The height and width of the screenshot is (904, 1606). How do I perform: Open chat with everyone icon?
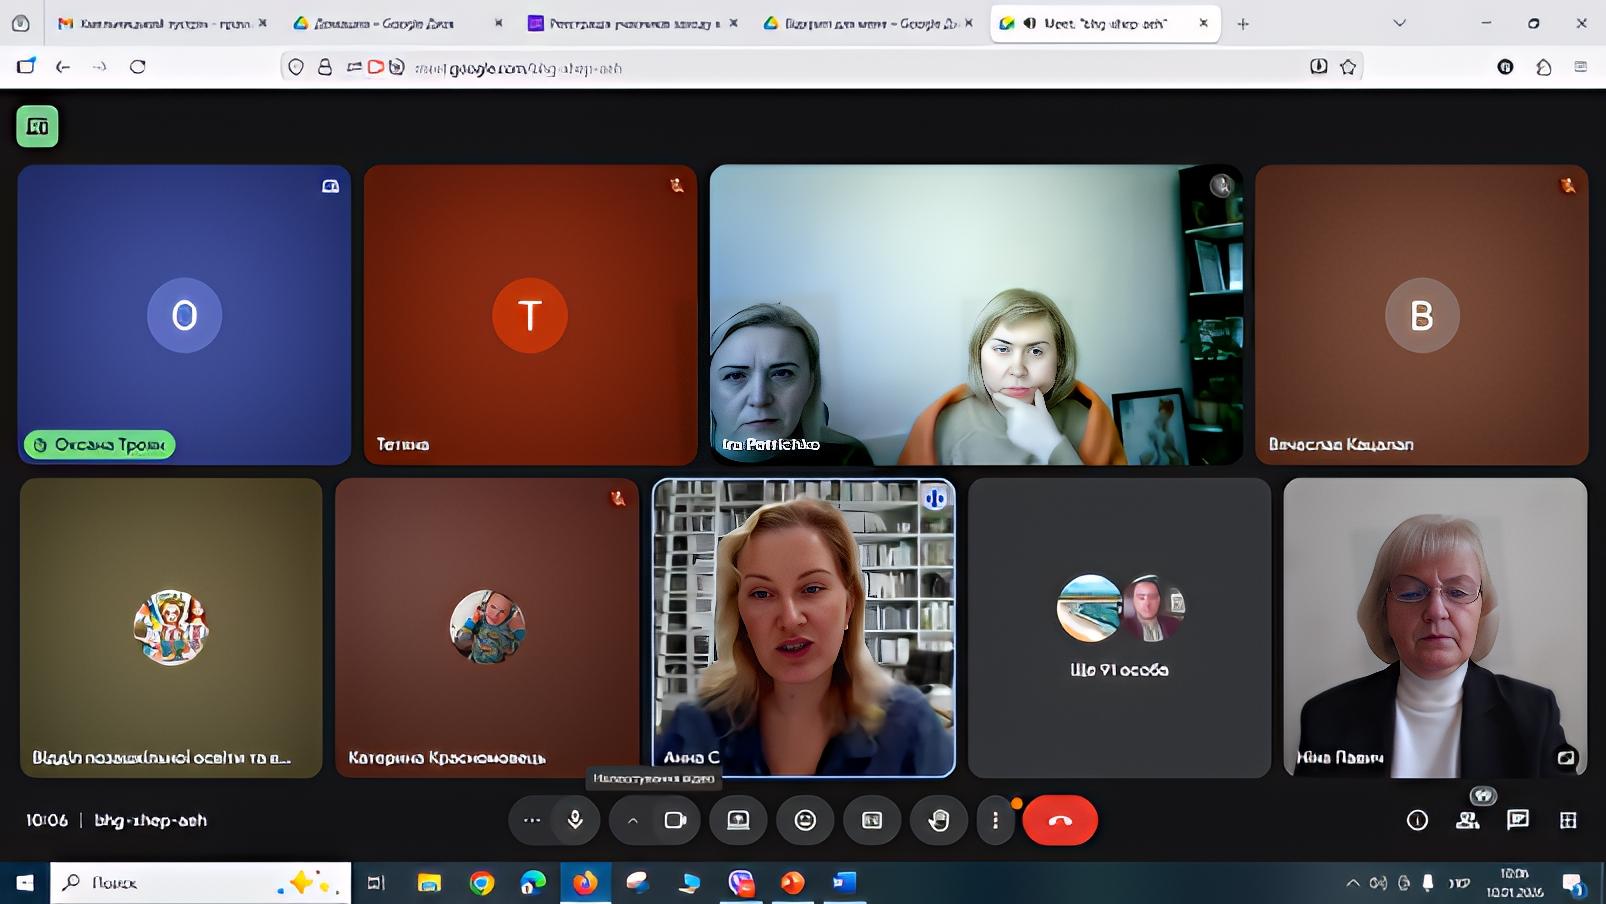[x=1518, y=820]
